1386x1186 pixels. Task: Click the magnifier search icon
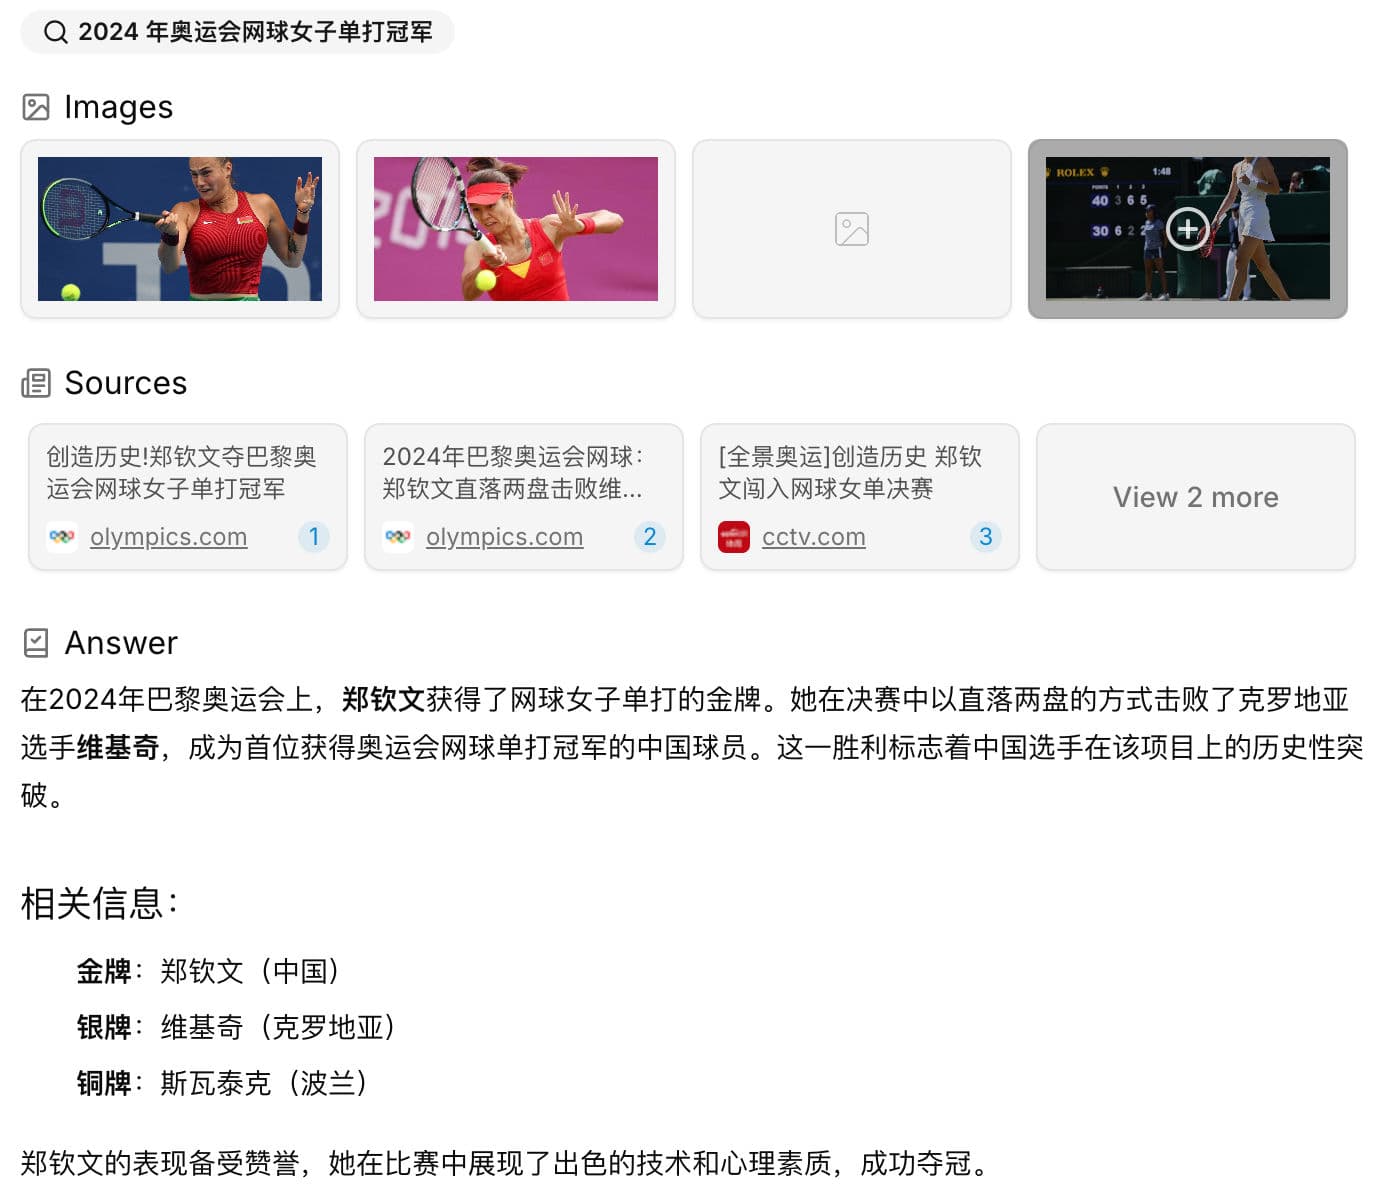pos(55,32)
